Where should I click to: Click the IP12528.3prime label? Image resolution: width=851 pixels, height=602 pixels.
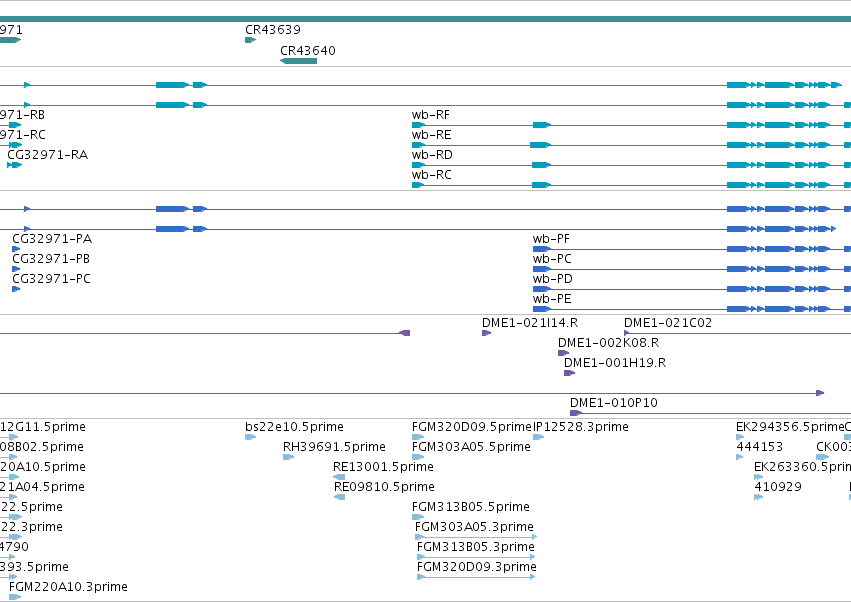(x=581, y=427)
